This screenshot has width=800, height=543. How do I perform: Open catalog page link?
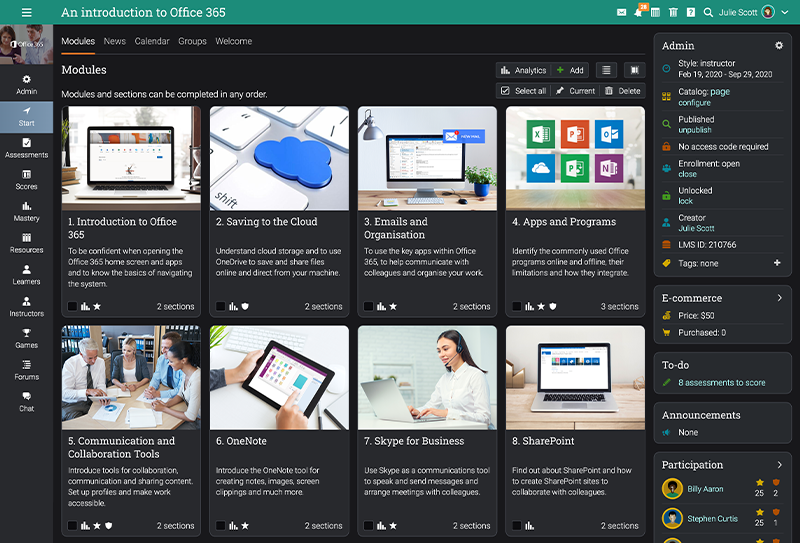720,91
